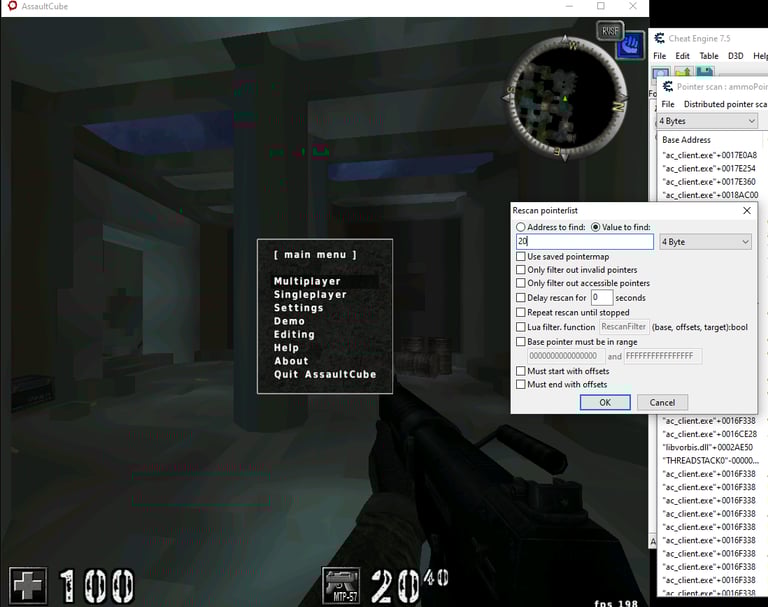Maximize the AssaultCube window

(x=600, y=6)
